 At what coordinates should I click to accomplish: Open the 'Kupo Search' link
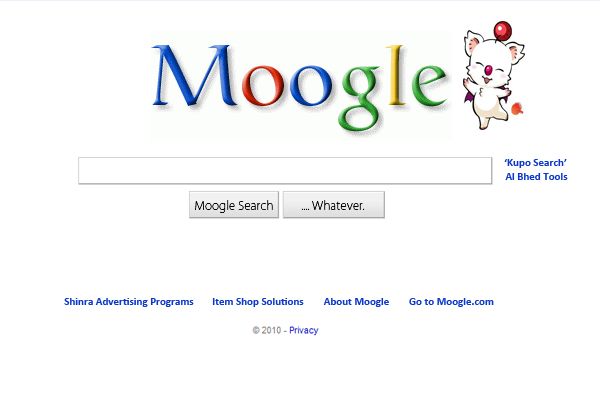pyautogui.click(x=536, y=163)
